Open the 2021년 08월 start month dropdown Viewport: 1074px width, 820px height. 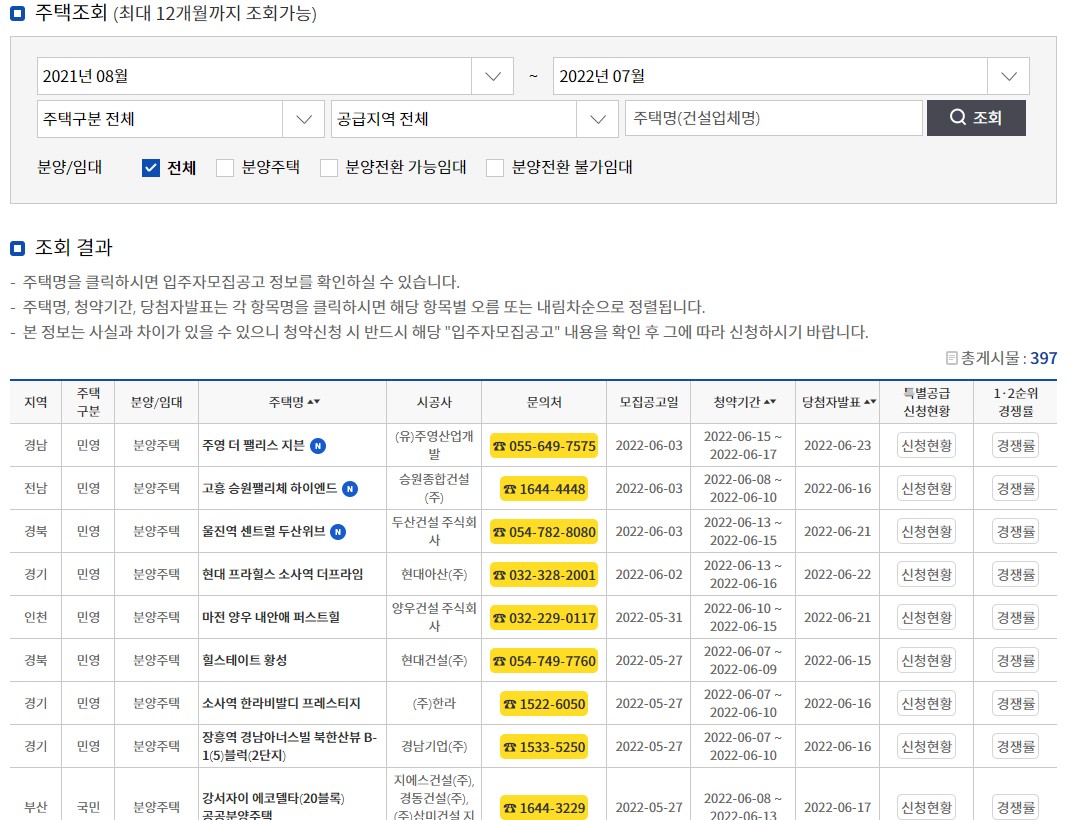[x=275, y=76]
